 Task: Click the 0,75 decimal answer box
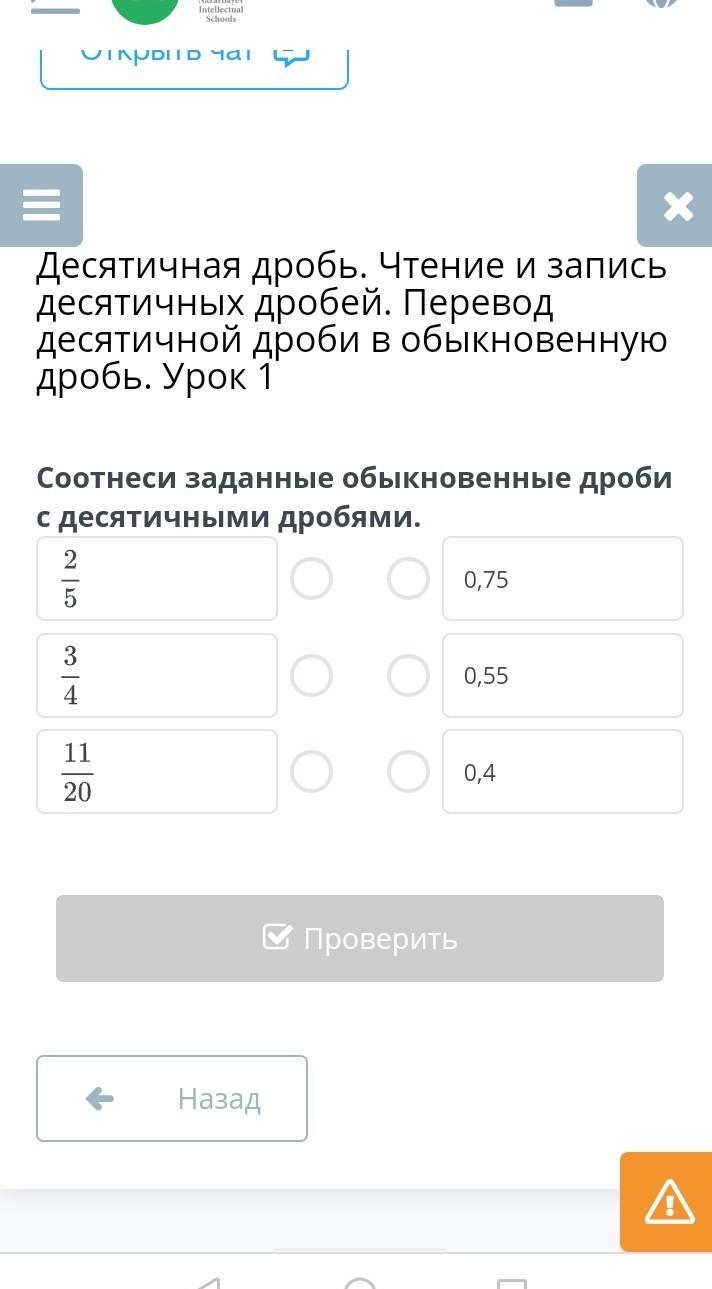click(x=563, y=579)
